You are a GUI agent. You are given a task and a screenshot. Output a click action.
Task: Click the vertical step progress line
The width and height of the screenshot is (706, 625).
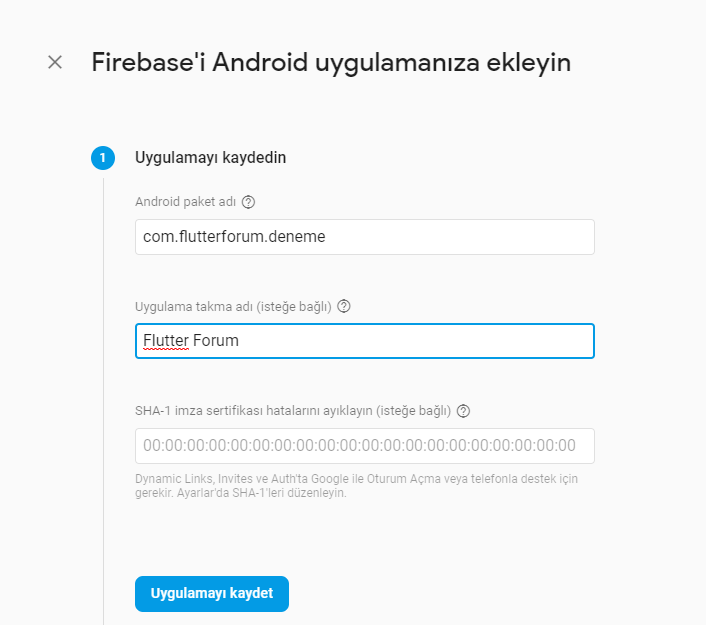tap(103, 400)
